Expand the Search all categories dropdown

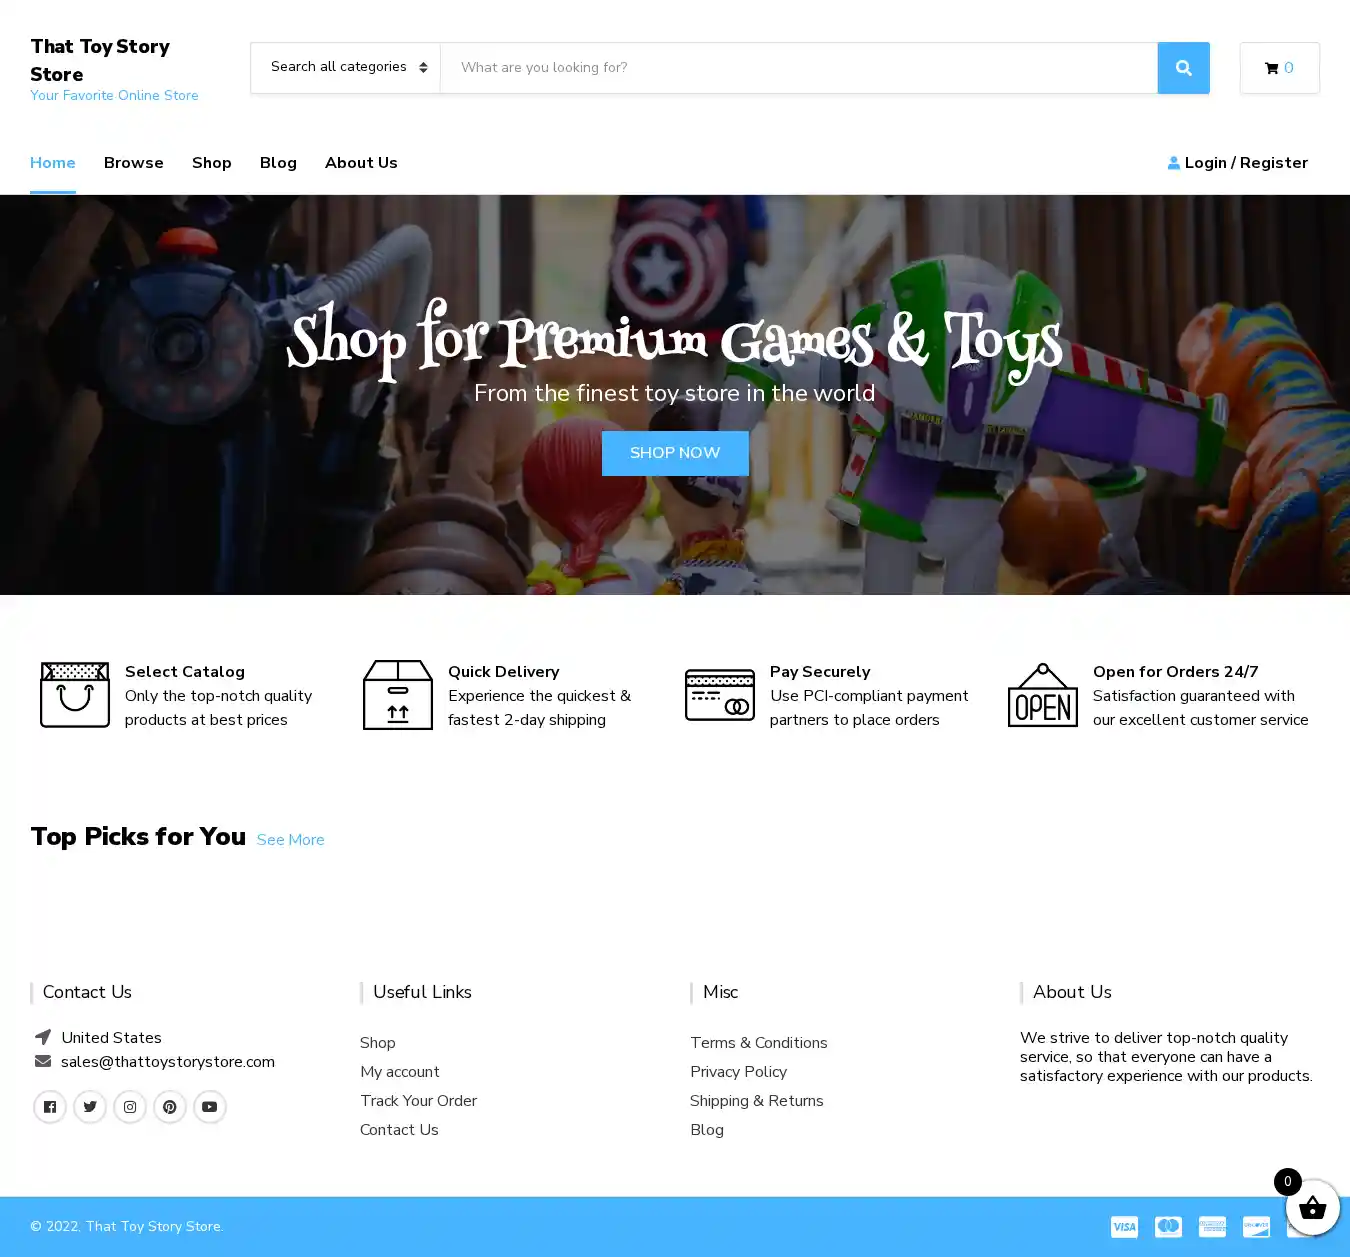click(x=346, y=68)
